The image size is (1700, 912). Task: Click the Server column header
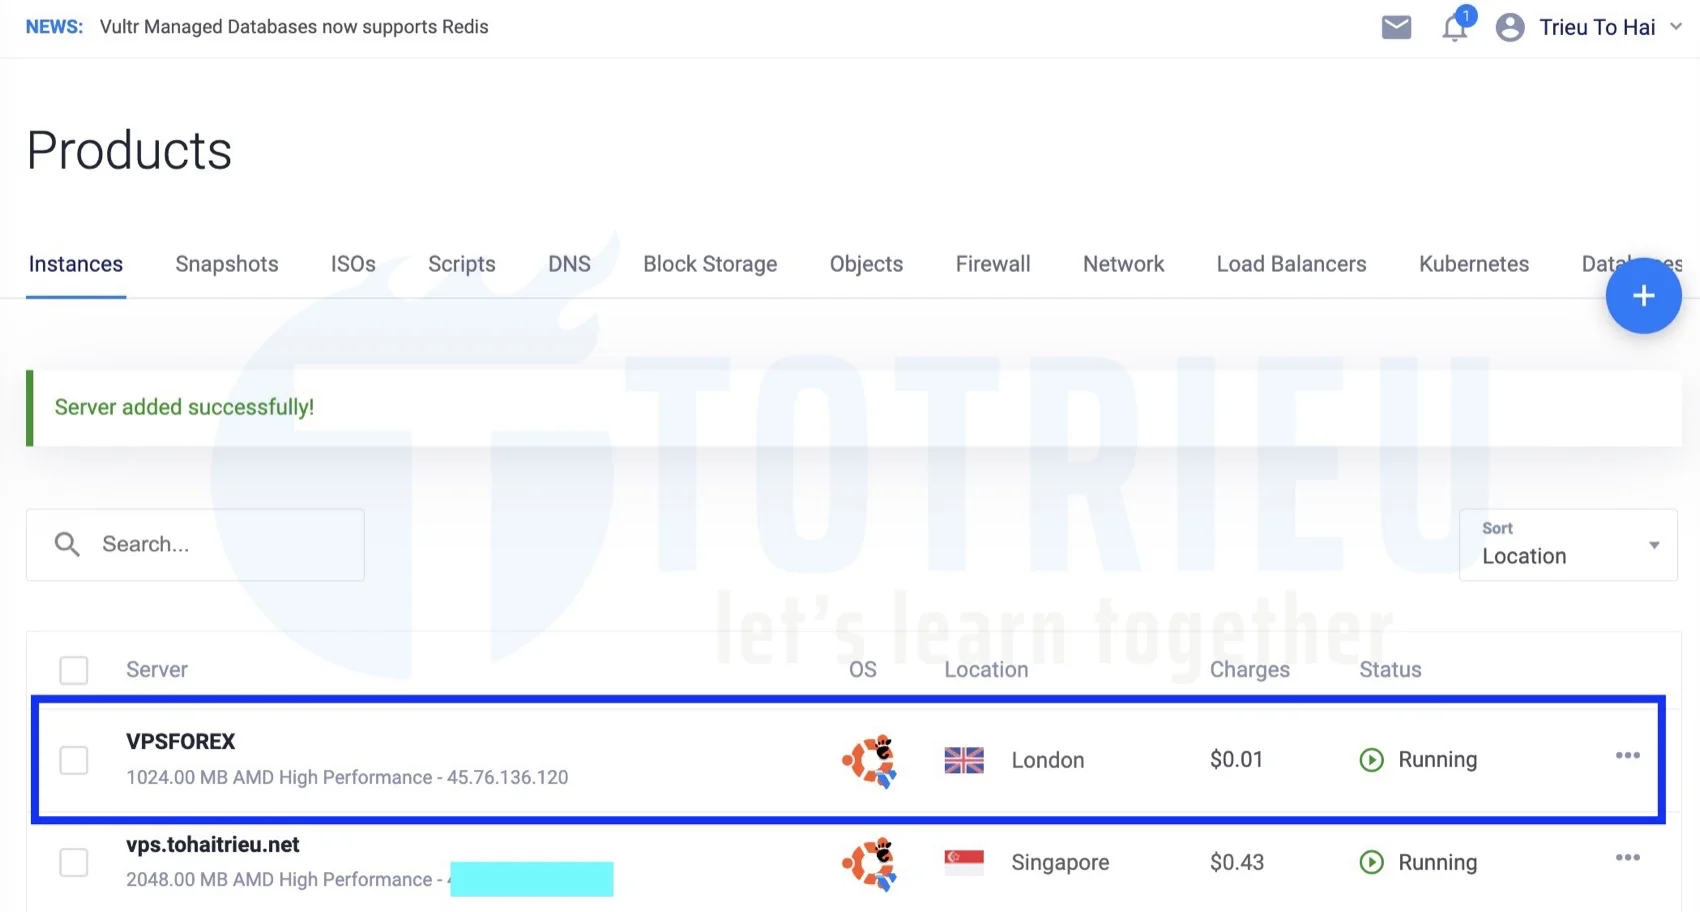[x=157, y=670]
